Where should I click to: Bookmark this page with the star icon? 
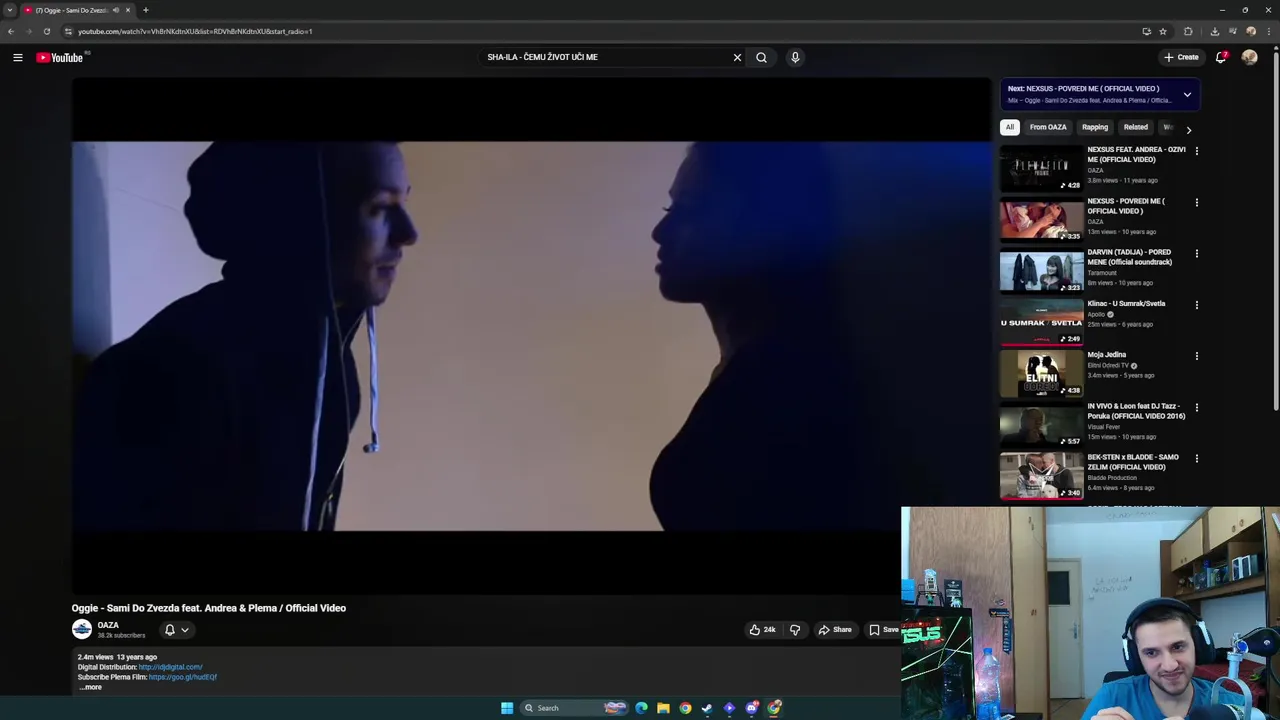1163,31
